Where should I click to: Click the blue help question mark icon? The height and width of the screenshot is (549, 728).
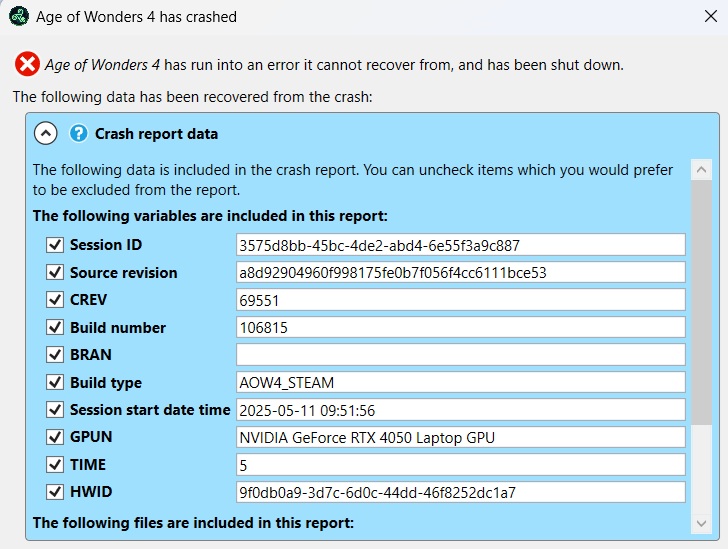coord(79,134)
